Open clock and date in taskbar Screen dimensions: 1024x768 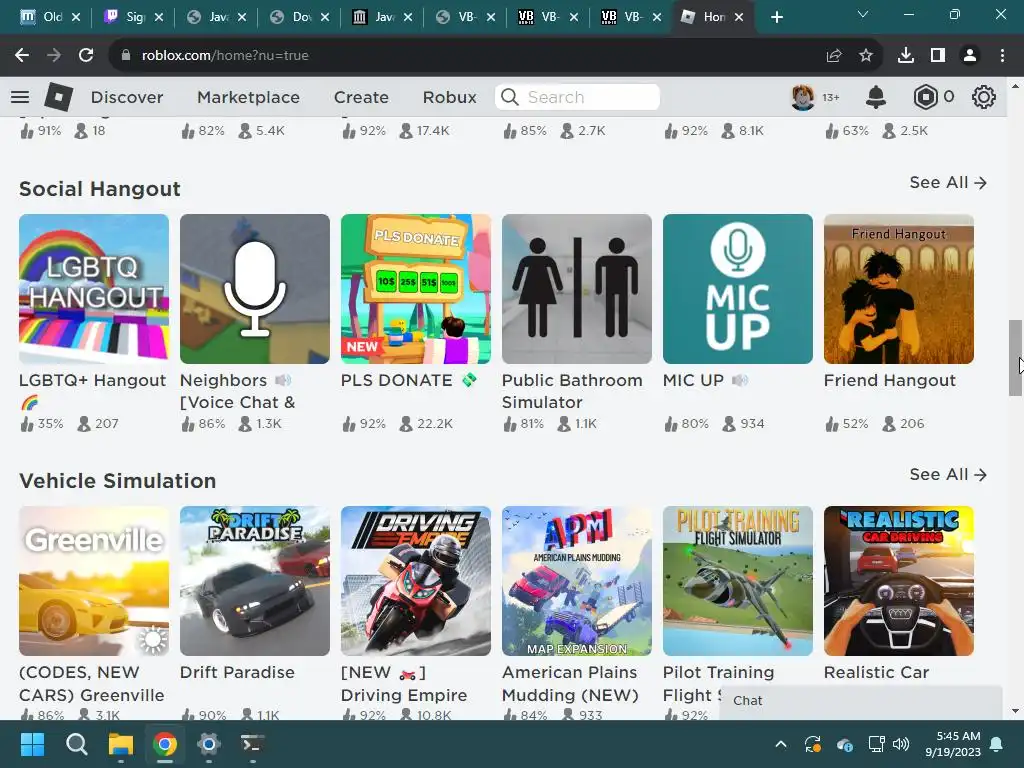pos(953,744)
